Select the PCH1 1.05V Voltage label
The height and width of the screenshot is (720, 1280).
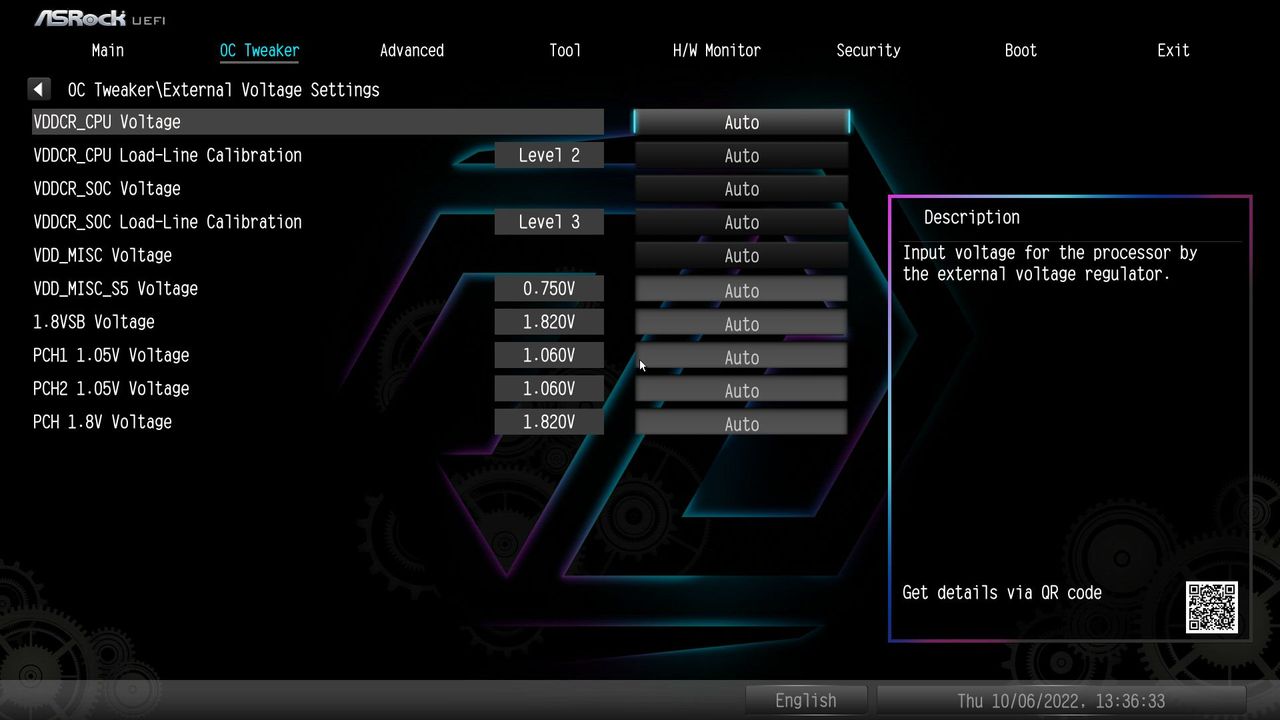click(111, 355)
